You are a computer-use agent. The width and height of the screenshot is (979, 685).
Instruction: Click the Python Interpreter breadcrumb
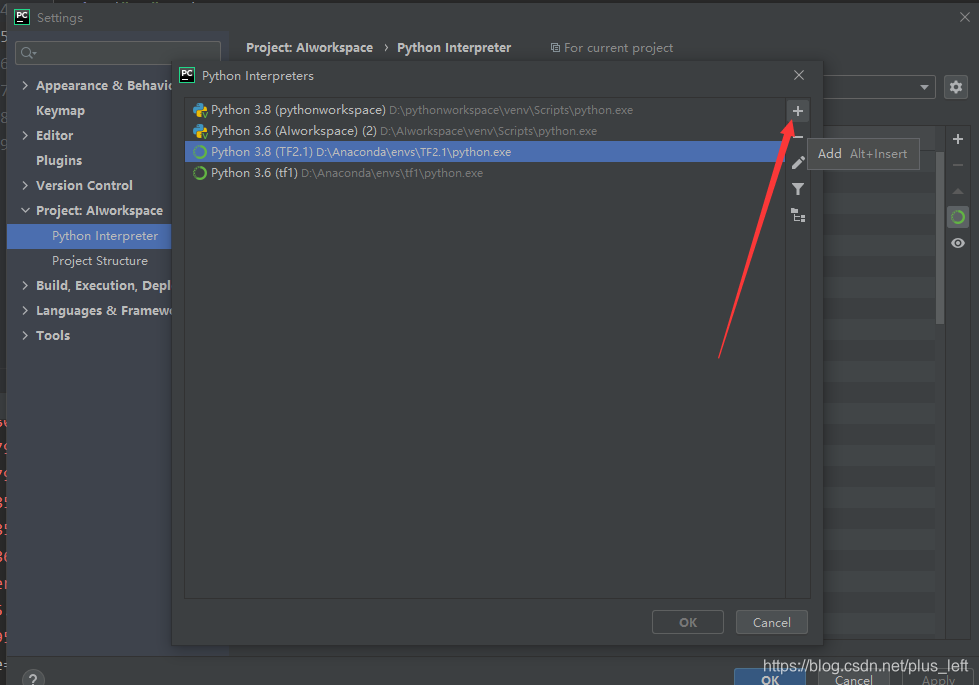[454, 47]
